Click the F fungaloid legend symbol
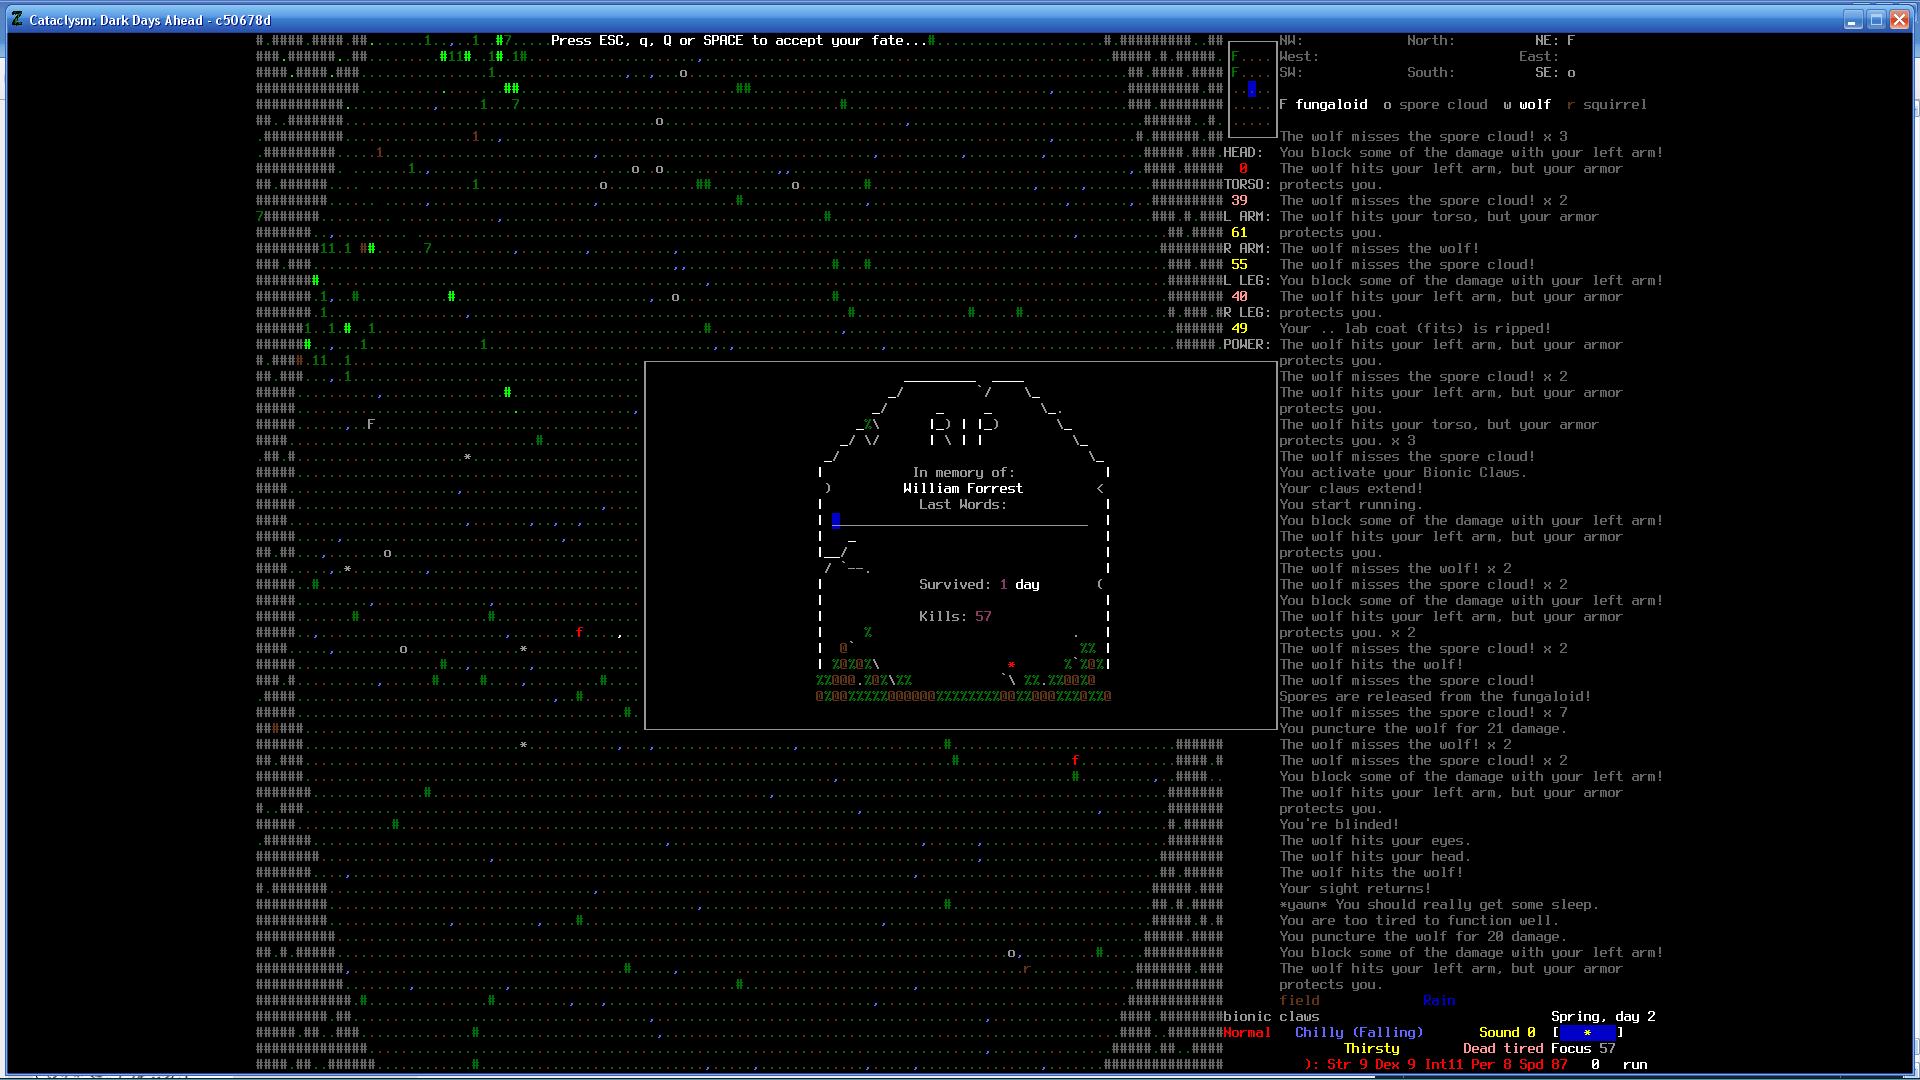The image size is (1920, 1080). [1283, 105]
